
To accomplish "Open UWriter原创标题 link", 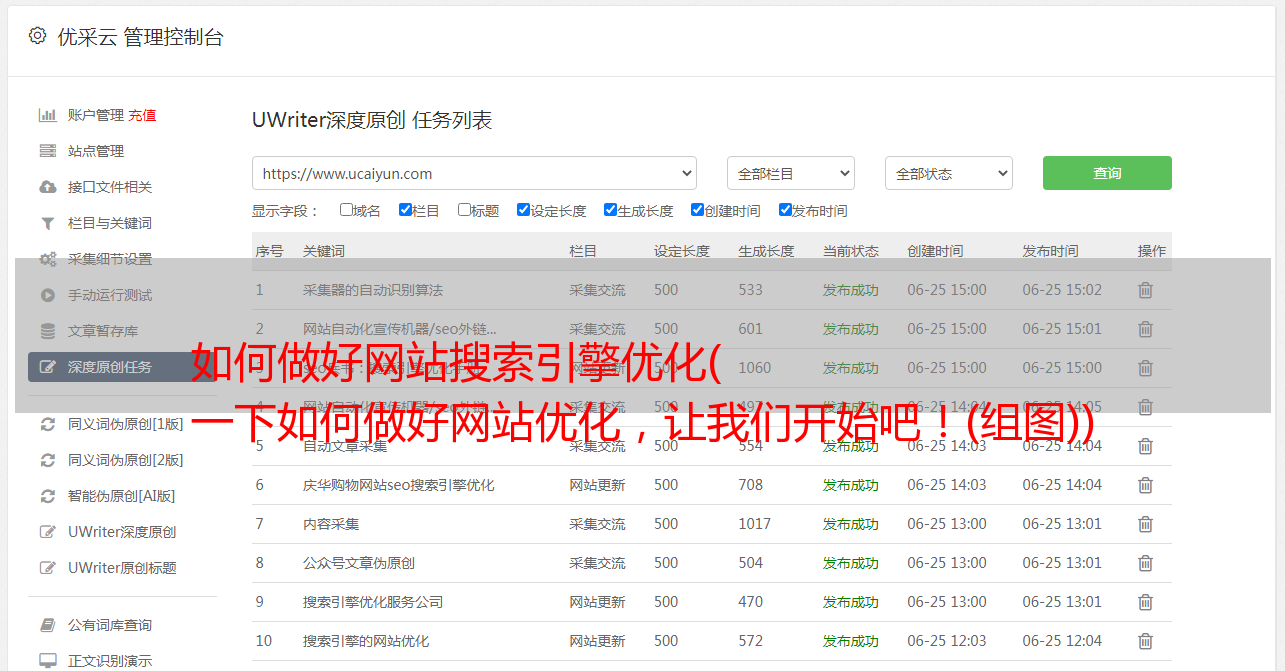I will [122, 568].
